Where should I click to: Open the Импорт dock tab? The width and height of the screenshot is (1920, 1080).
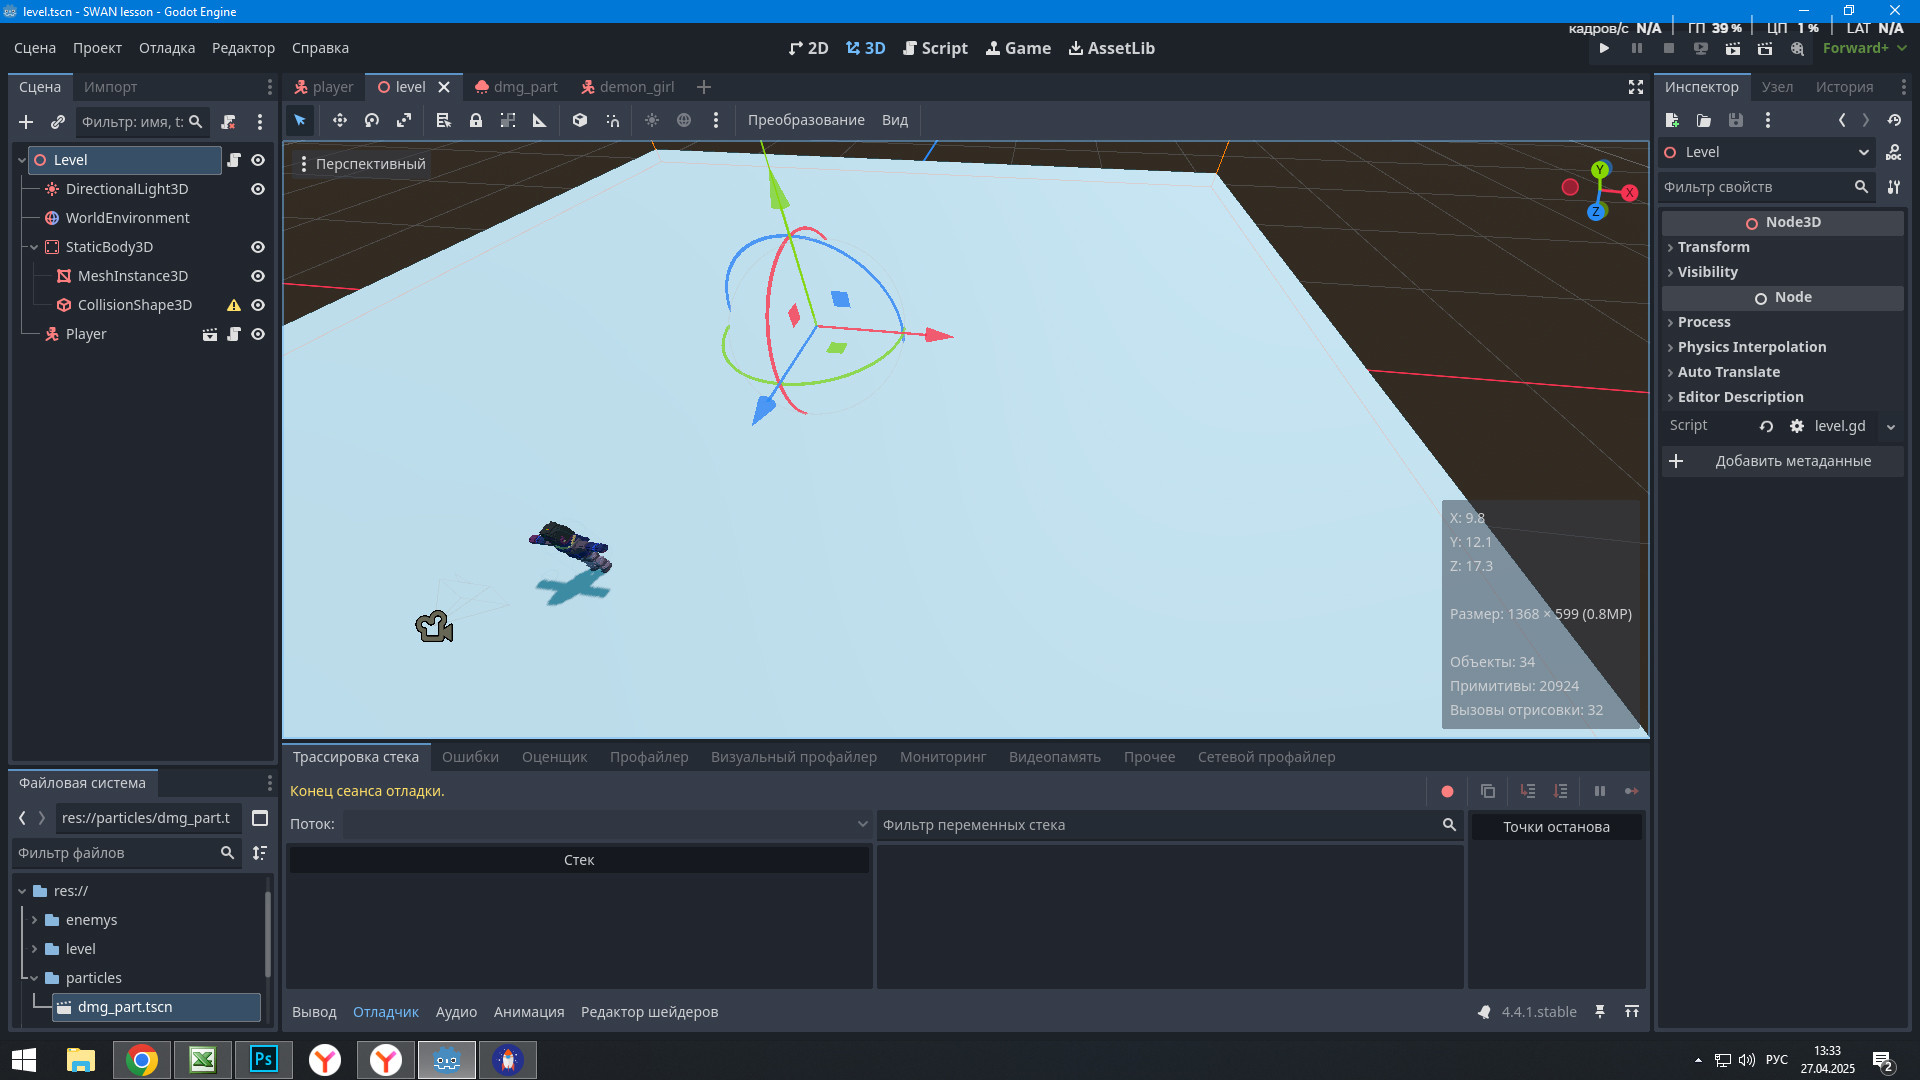pos(110,87)
